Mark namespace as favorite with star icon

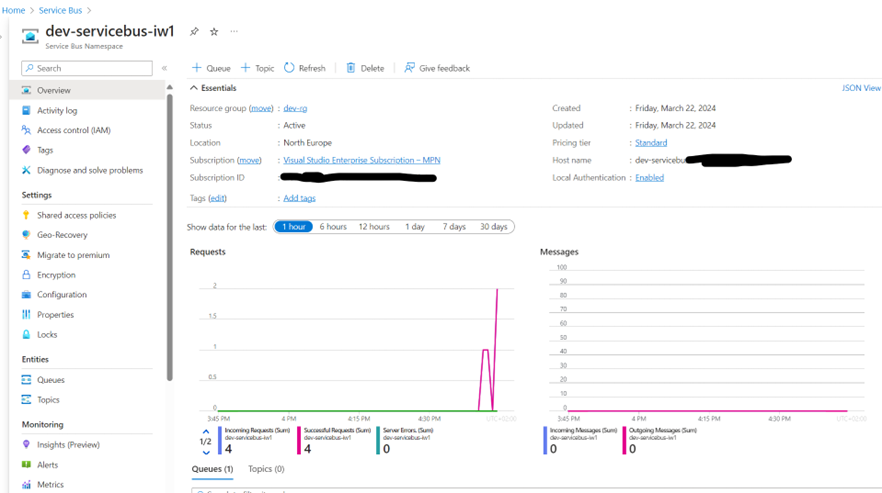pos(214,32)
